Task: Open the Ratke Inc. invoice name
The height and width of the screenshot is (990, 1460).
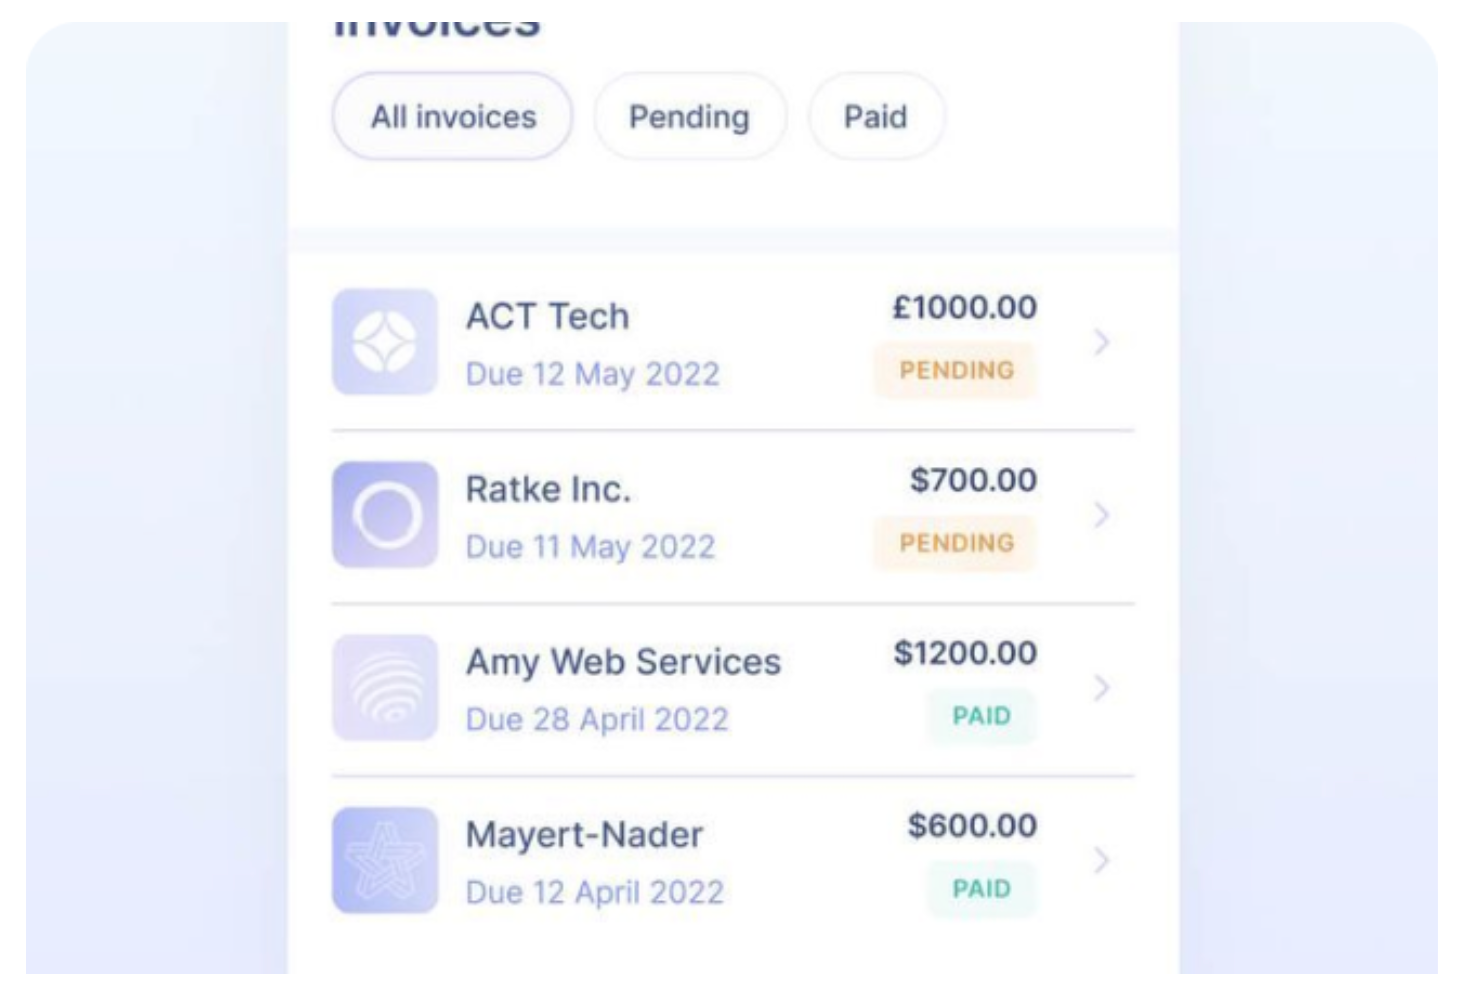Action: 548,490
